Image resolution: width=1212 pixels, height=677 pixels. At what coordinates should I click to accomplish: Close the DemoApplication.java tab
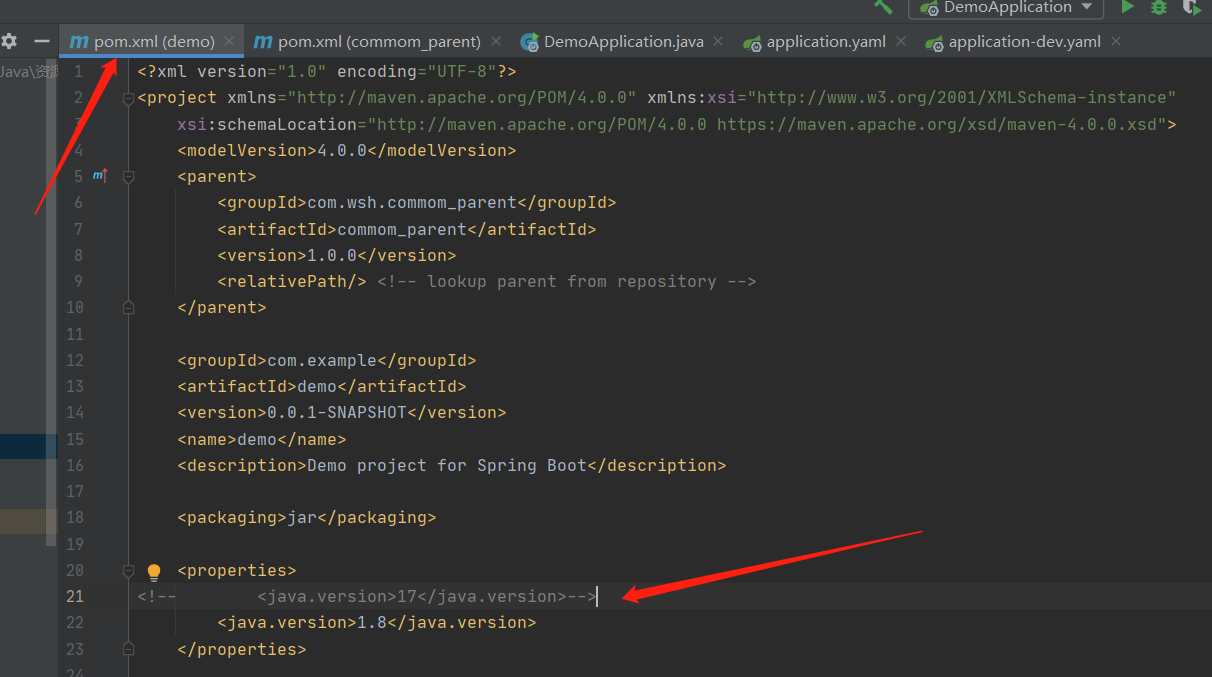(718, 42)
